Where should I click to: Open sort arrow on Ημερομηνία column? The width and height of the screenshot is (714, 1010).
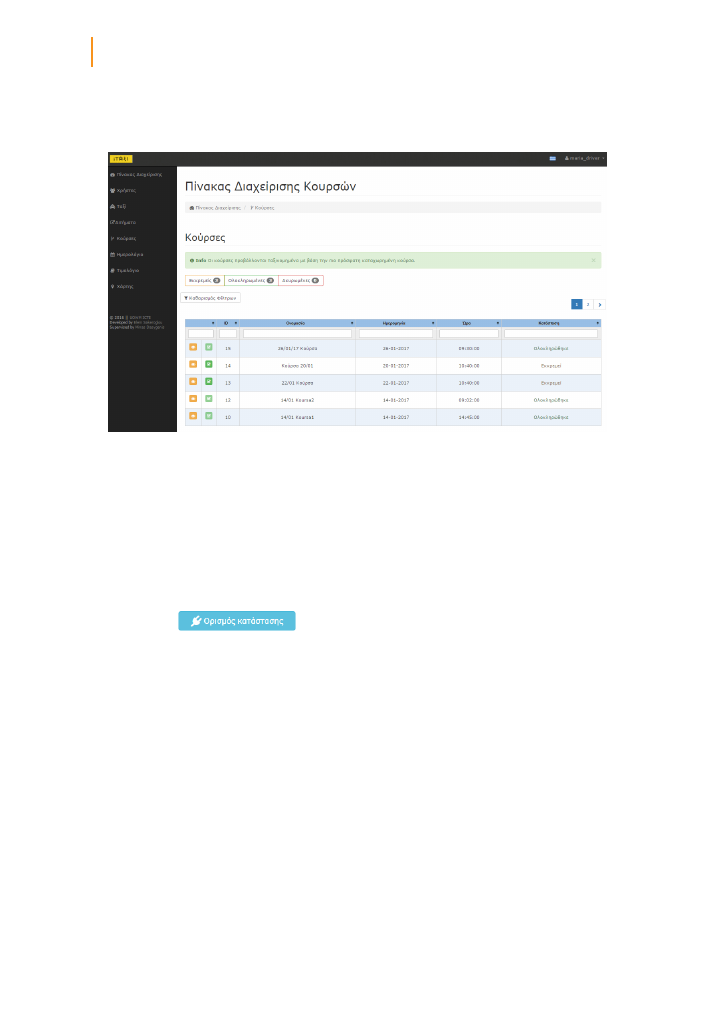click(433, 323)
